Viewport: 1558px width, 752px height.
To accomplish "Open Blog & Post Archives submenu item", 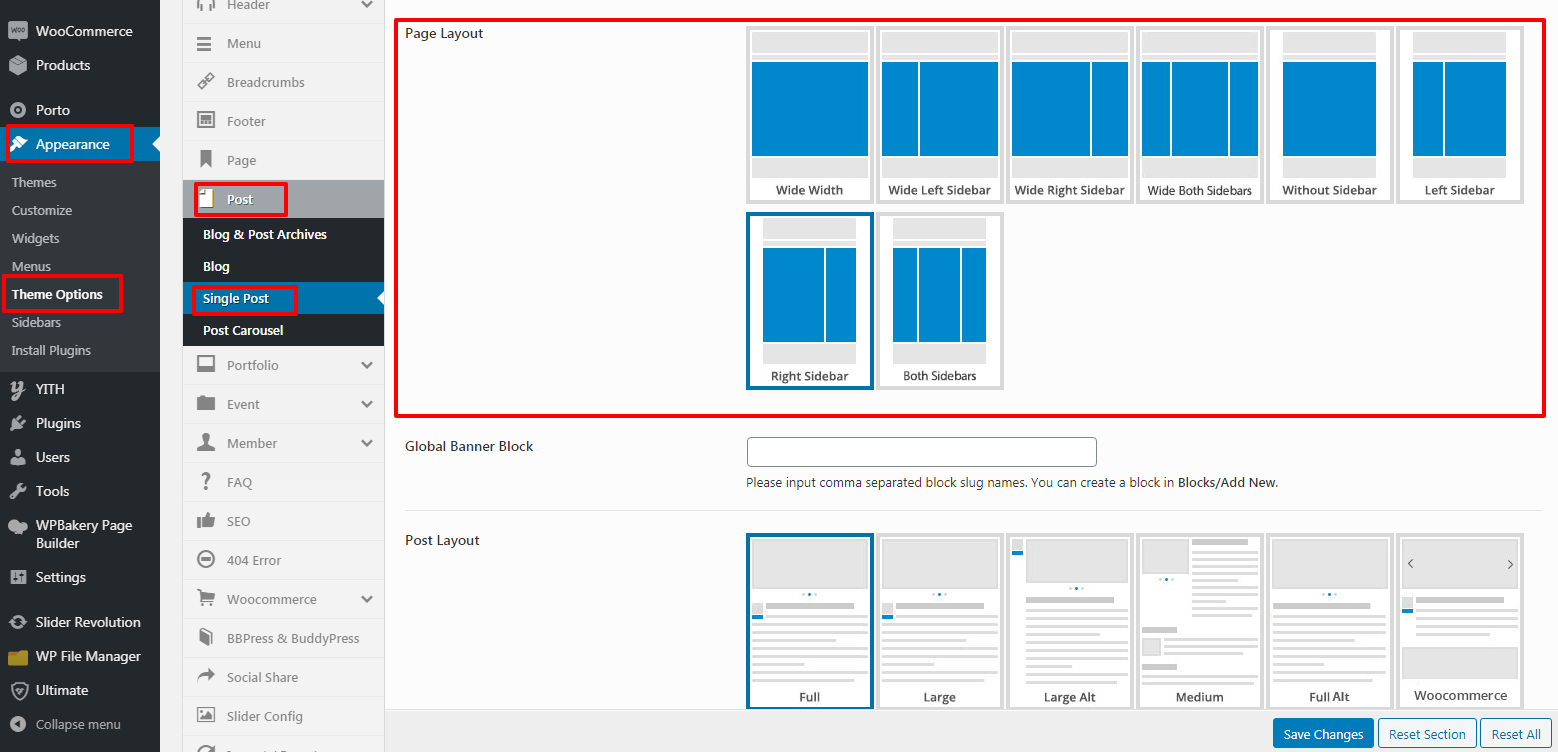I will tap(265, 234).
